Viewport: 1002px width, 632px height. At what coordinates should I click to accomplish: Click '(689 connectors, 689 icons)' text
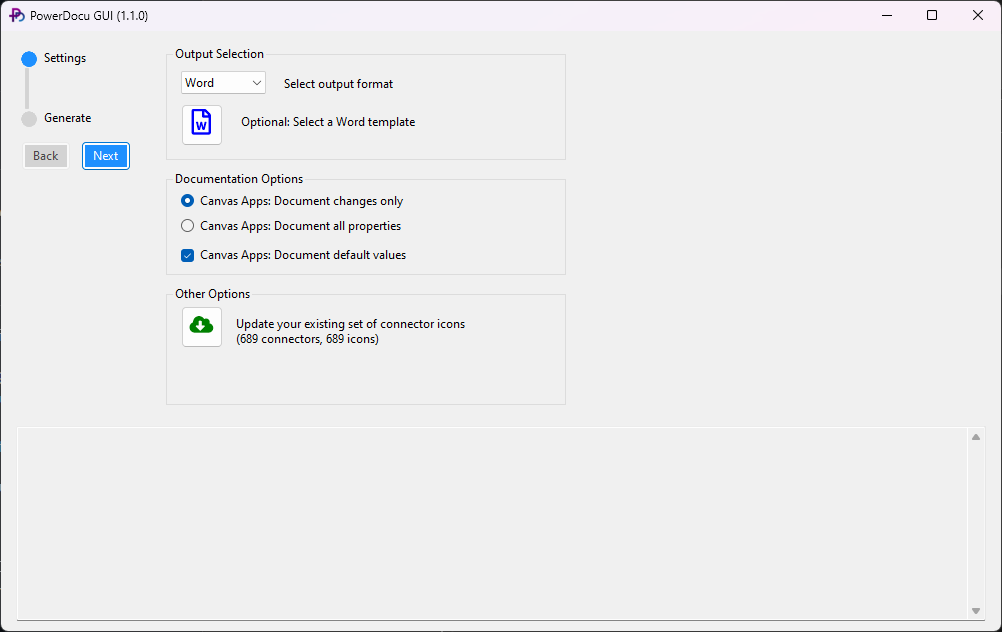pyautogui.click(x=307, y=339)
